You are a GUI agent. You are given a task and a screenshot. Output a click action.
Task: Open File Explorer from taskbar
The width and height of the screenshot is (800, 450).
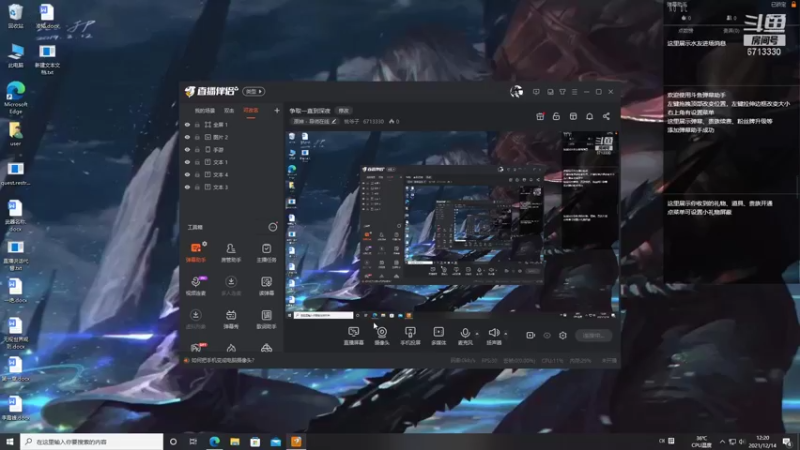tap(235, 441)
